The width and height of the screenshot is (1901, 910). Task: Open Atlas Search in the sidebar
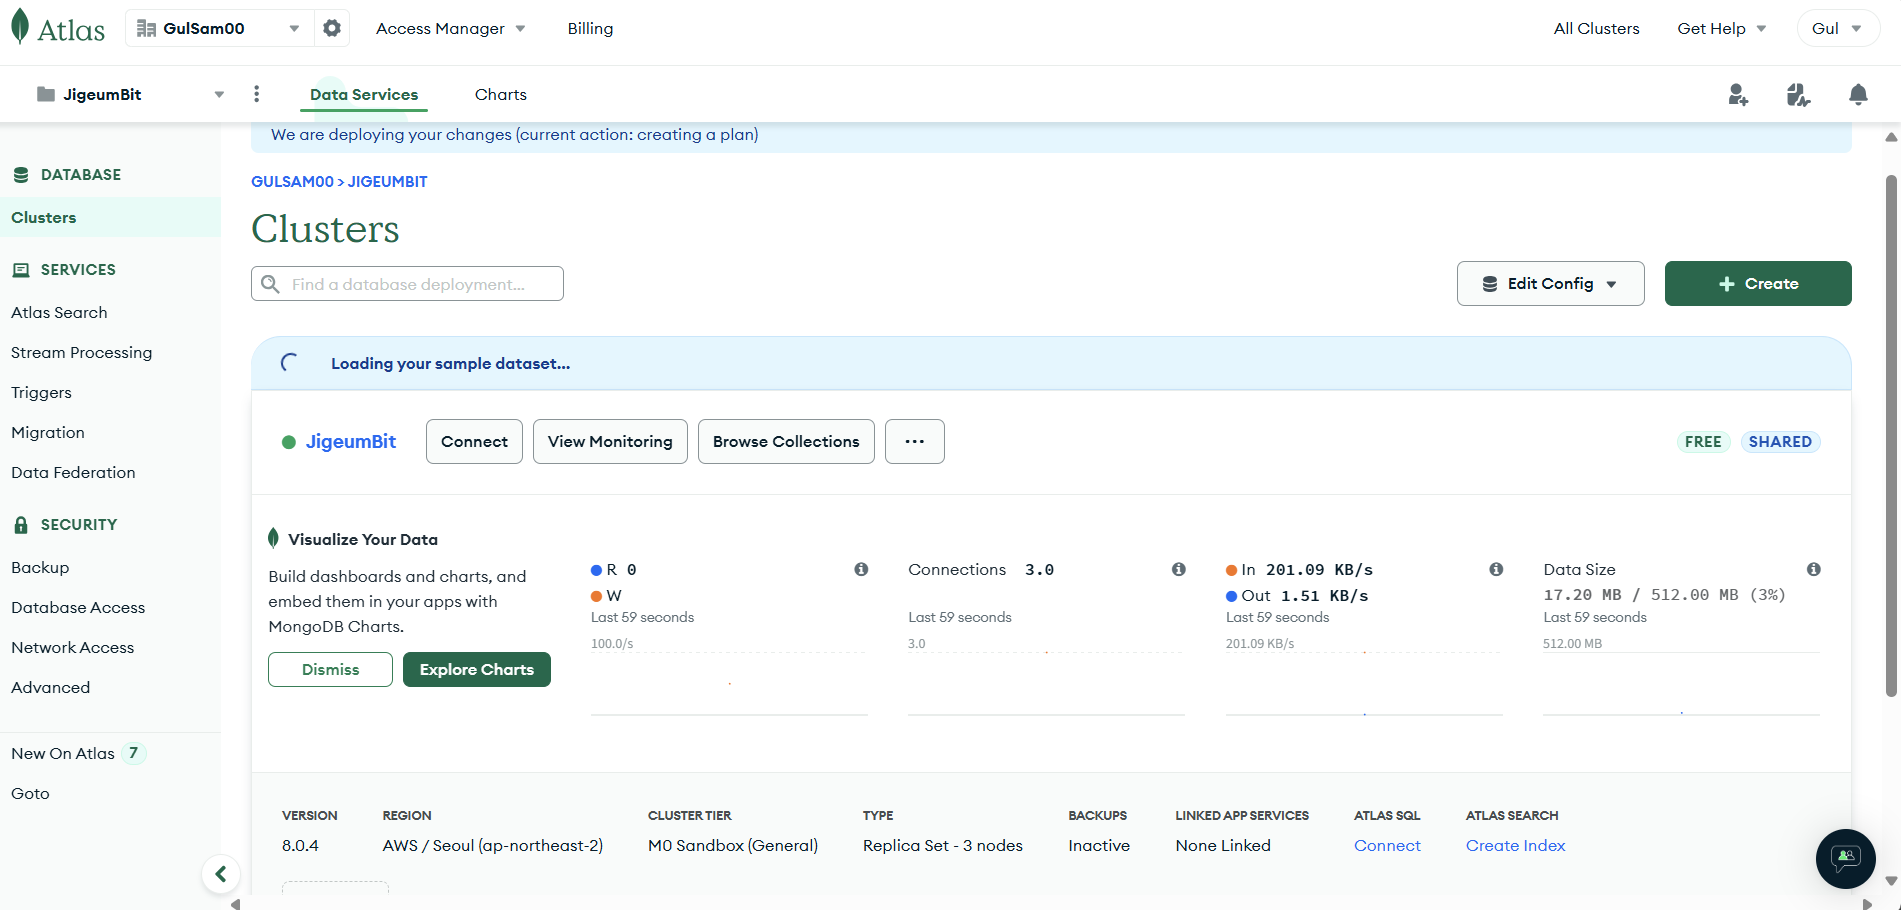click(x=59, y=312)
